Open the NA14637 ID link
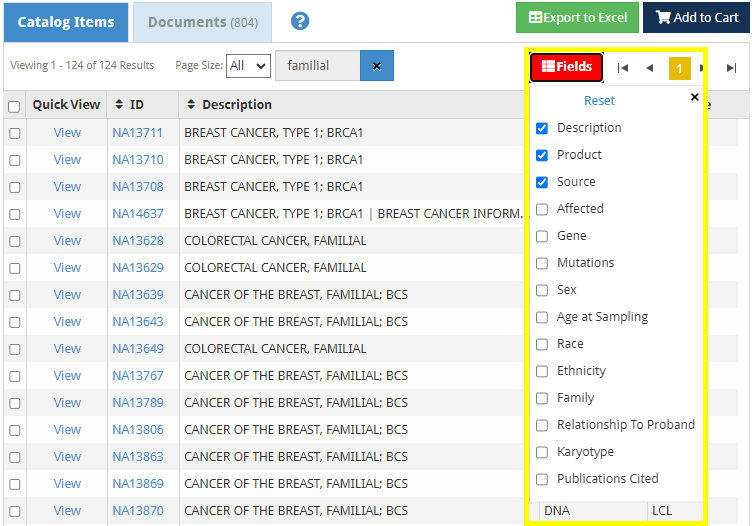 point(137,214)
